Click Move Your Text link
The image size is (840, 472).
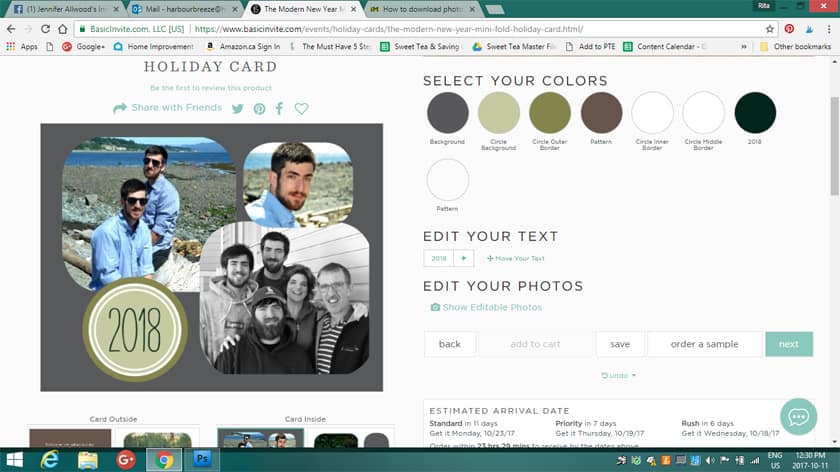click(515, 258)
